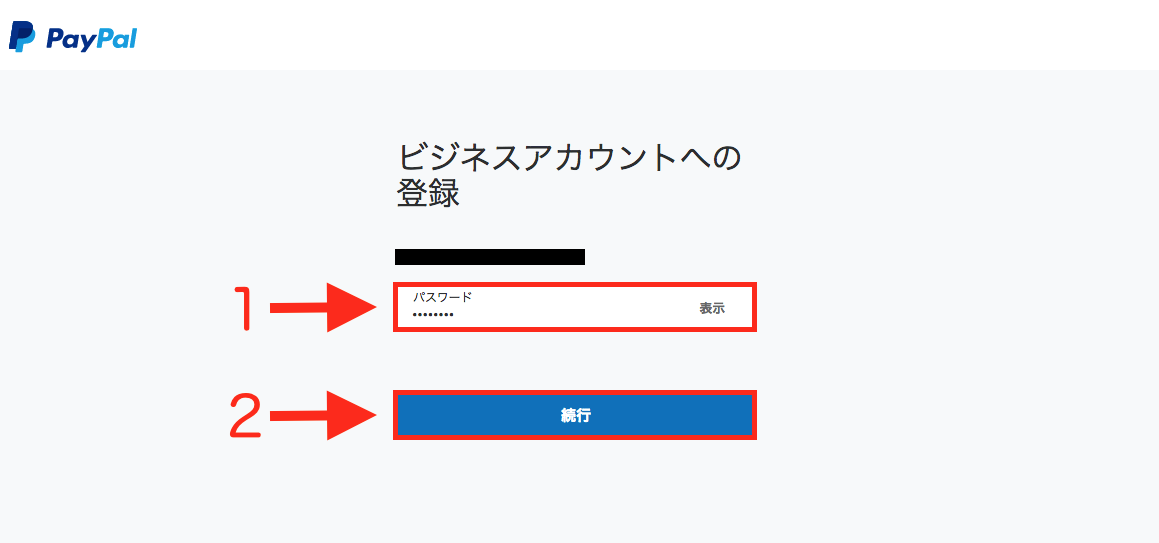Click the red annotation number 2
The width and height of the screenshot is (1159, 543).
[x=245, y=415]
